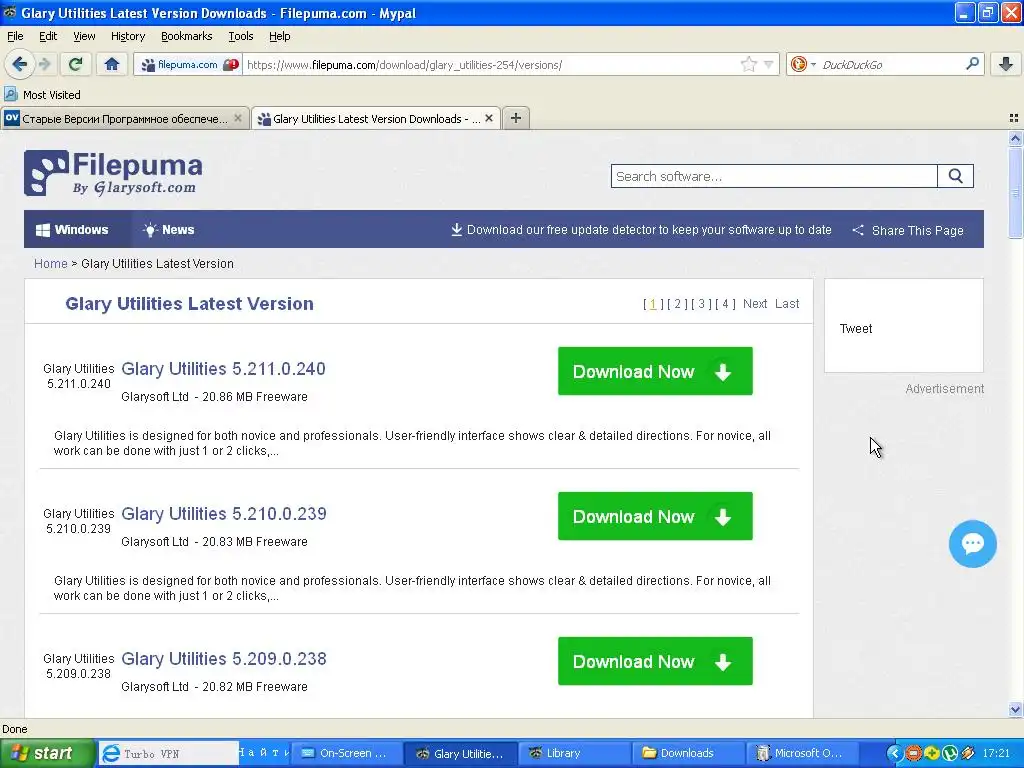1024x768 pixels.
Task: Click the filepuma.com site identity button
Action: click(x=189, y=65)
